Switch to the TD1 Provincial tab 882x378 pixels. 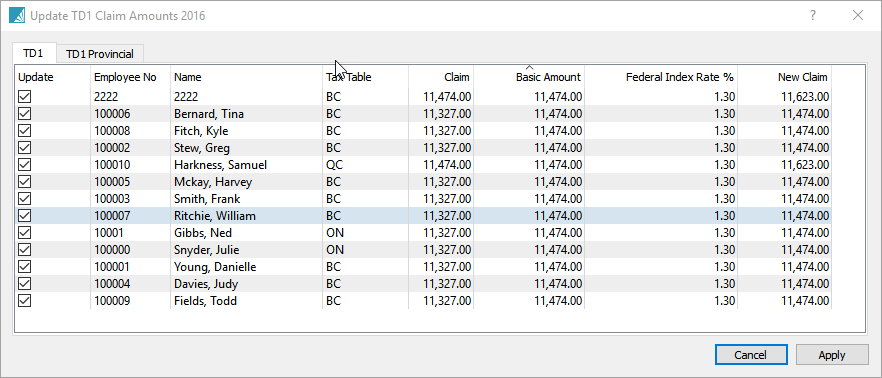[x=100, y=54]
